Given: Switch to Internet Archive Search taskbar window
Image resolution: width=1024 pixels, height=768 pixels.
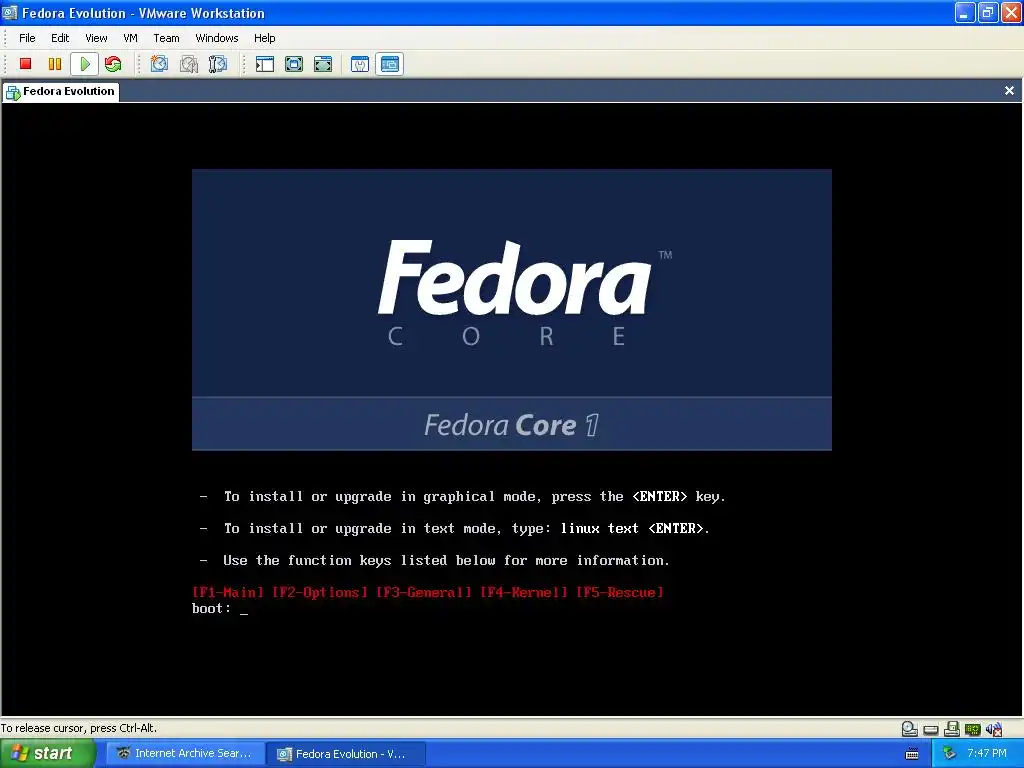Looking at the screenshot, I should (x=186, y=754).
